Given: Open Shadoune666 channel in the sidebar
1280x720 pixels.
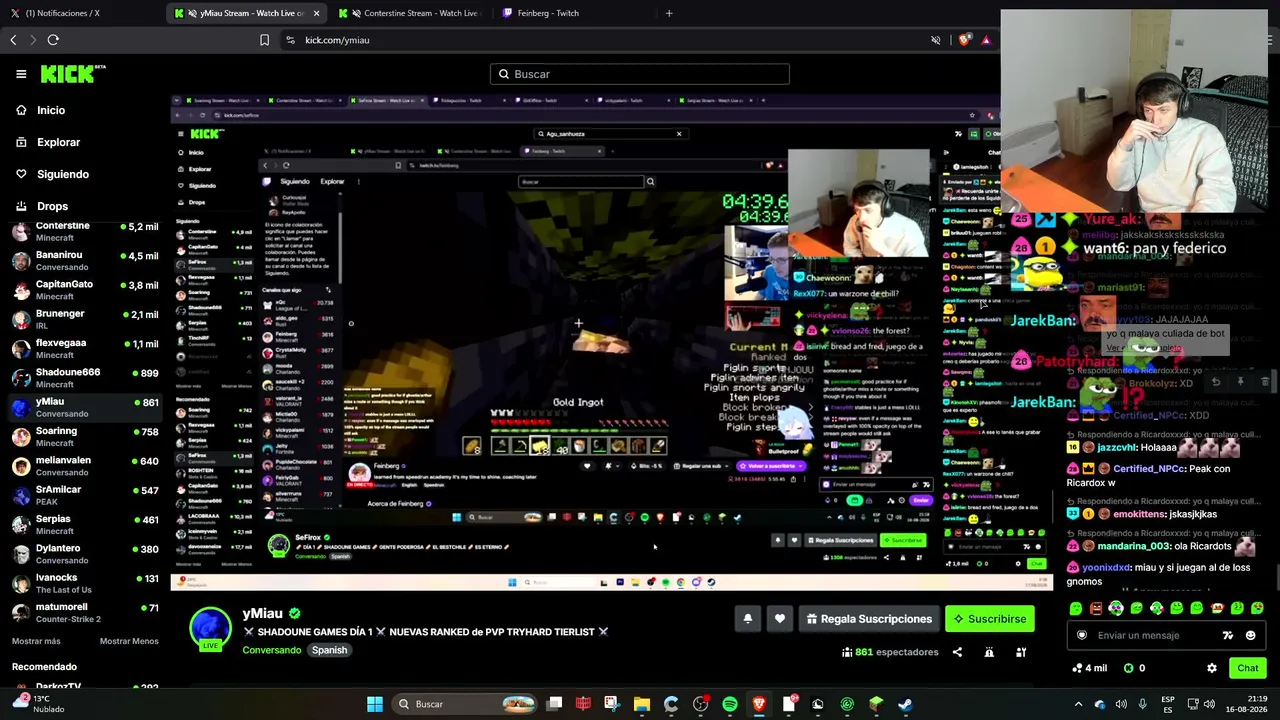Looking at the screenshot, I should tap(85, 378).
